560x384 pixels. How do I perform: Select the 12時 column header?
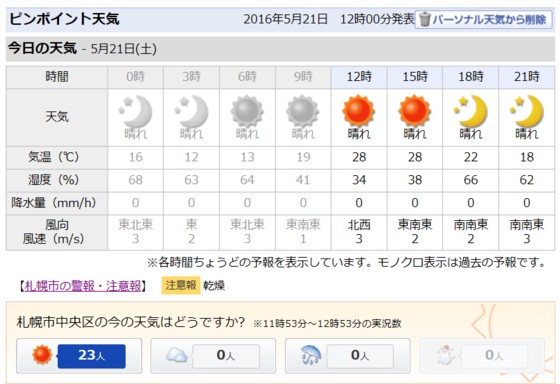359,77
